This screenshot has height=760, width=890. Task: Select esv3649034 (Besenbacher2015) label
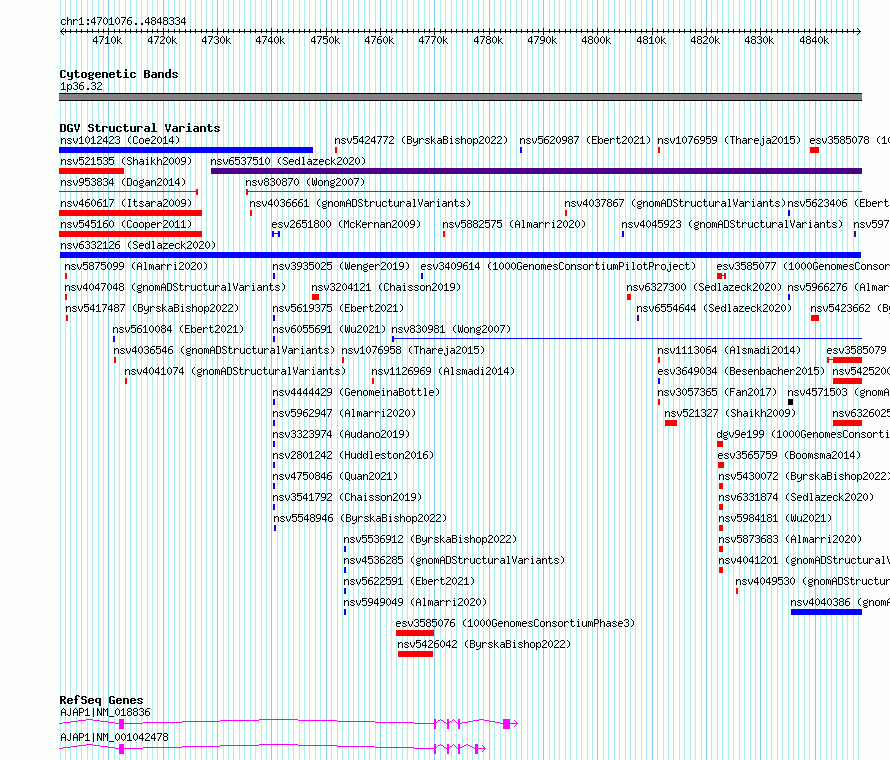tap(741, 371)
